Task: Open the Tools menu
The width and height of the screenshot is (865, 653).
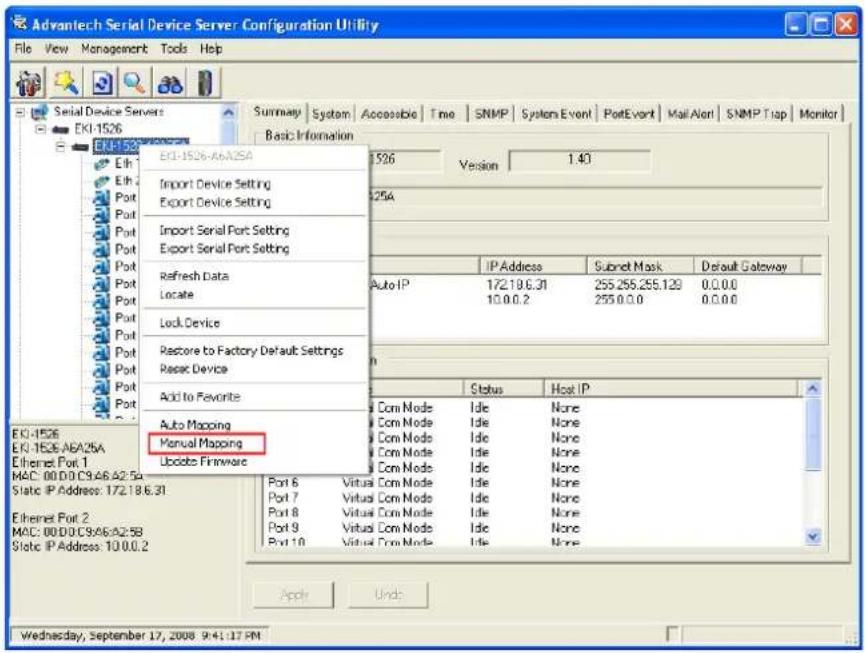Action: click(174, 49)
